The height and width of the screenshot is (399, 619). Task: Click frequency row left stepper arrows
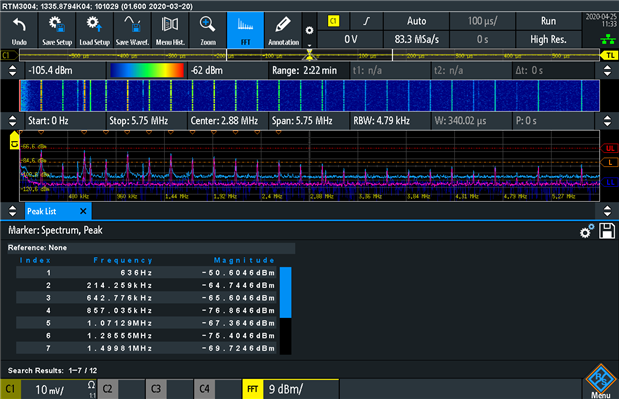tap(13, 121)
